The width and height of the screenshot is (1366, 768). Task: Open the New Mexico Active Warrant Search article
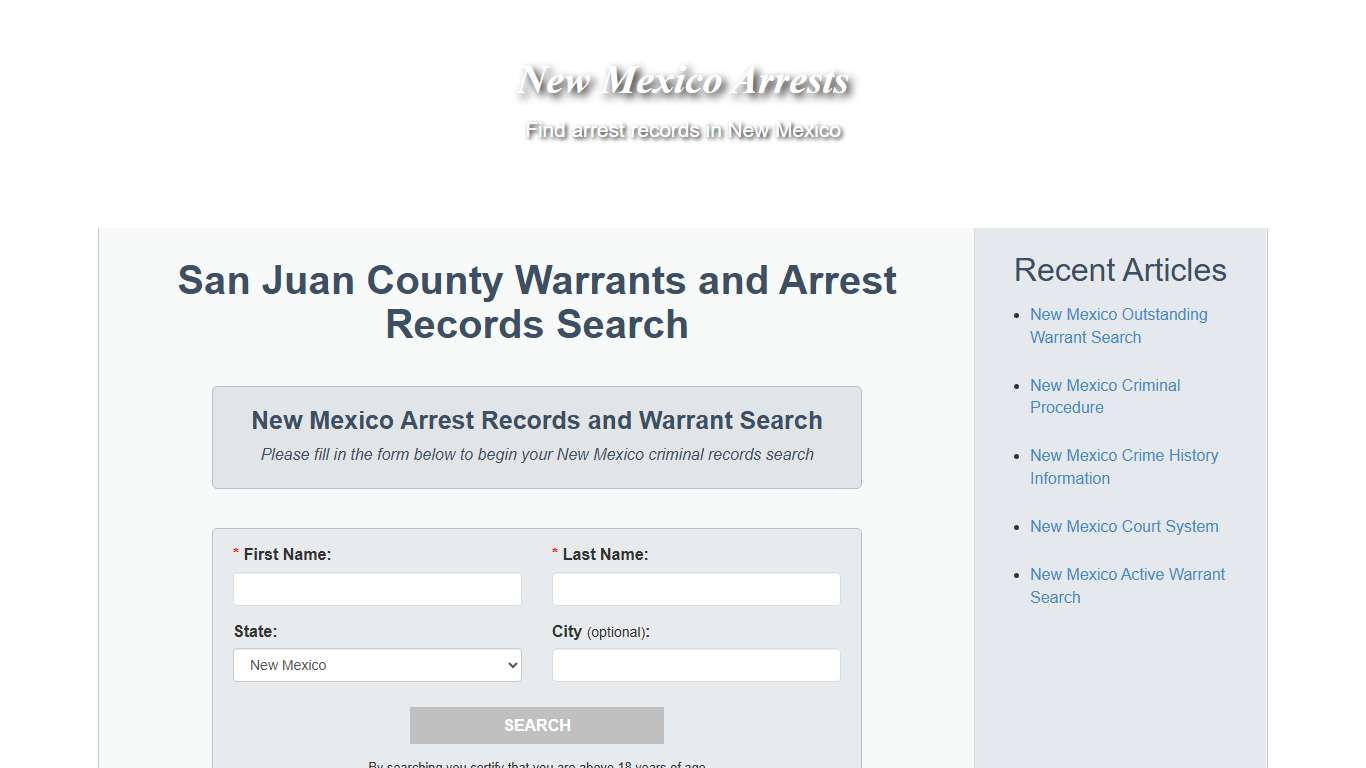click(x=1127, y=585)
